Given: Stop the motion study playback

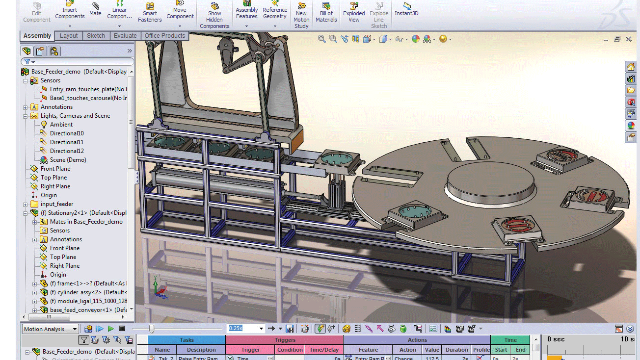Looking at the screenshot, I should pos(122,329).
